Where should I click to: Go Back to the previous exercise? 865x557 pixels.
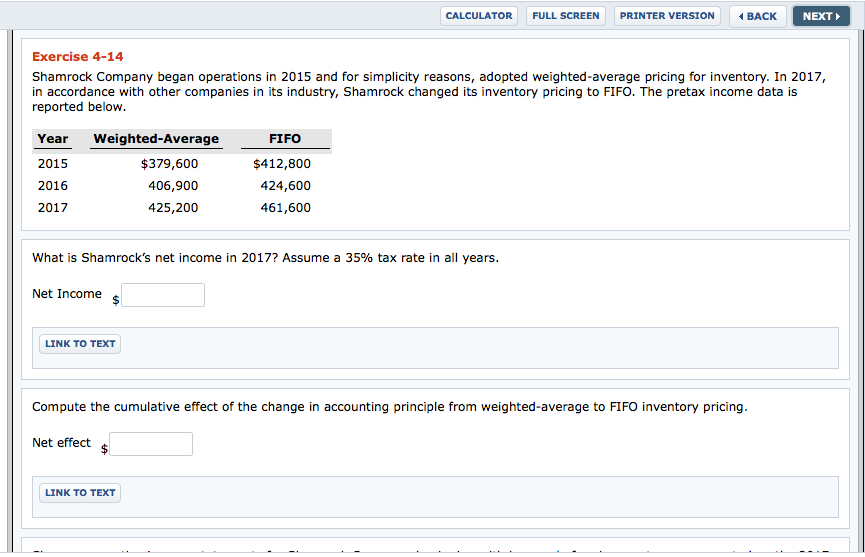point(757,17)
